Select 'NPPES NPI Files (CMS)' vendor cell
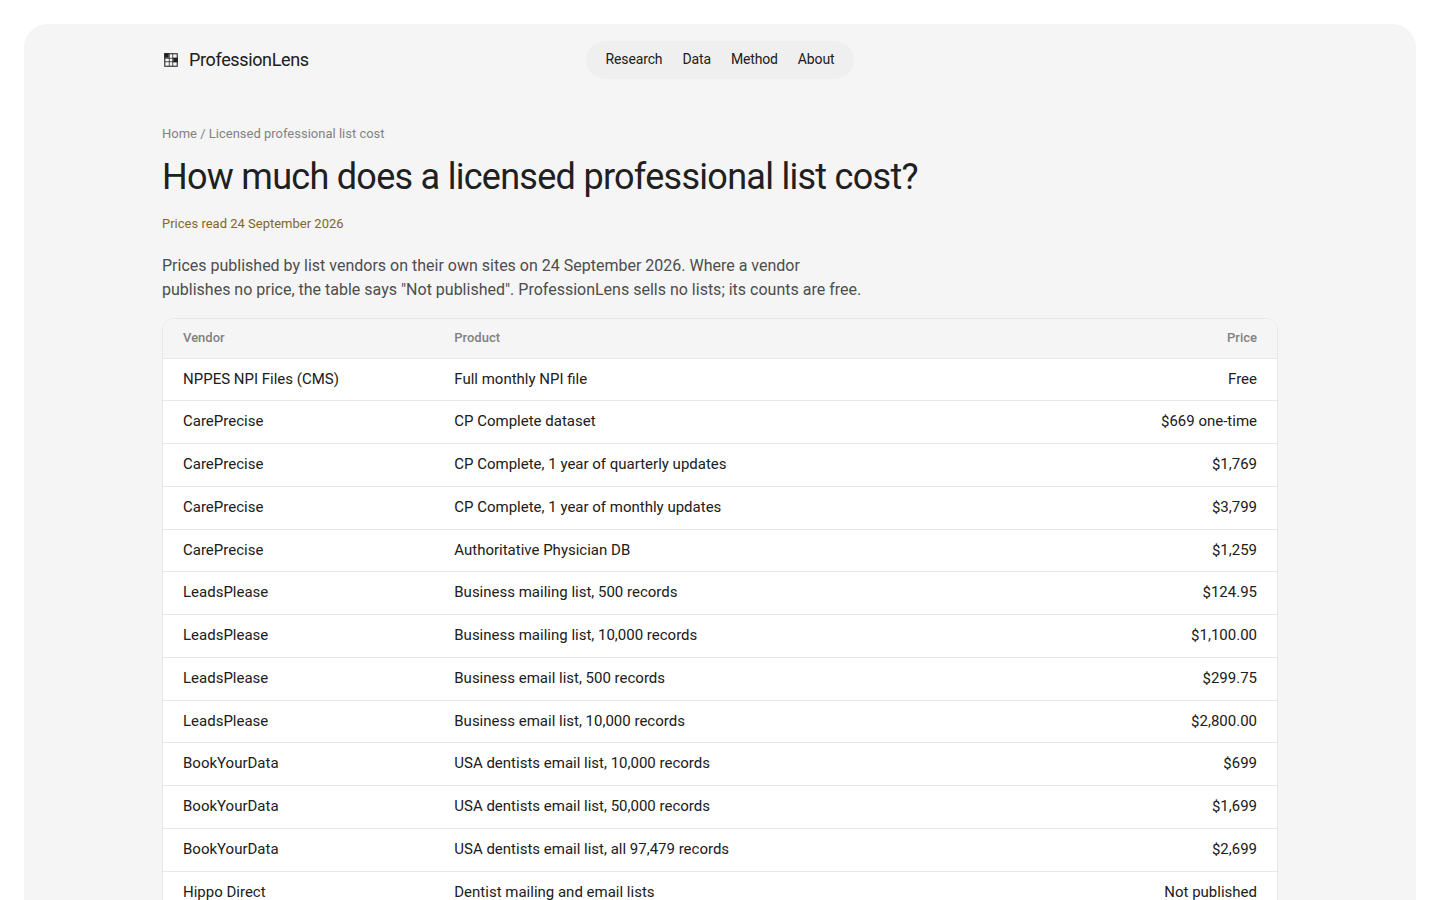Viewport: 1440px width, 900px height. (261, 379)
